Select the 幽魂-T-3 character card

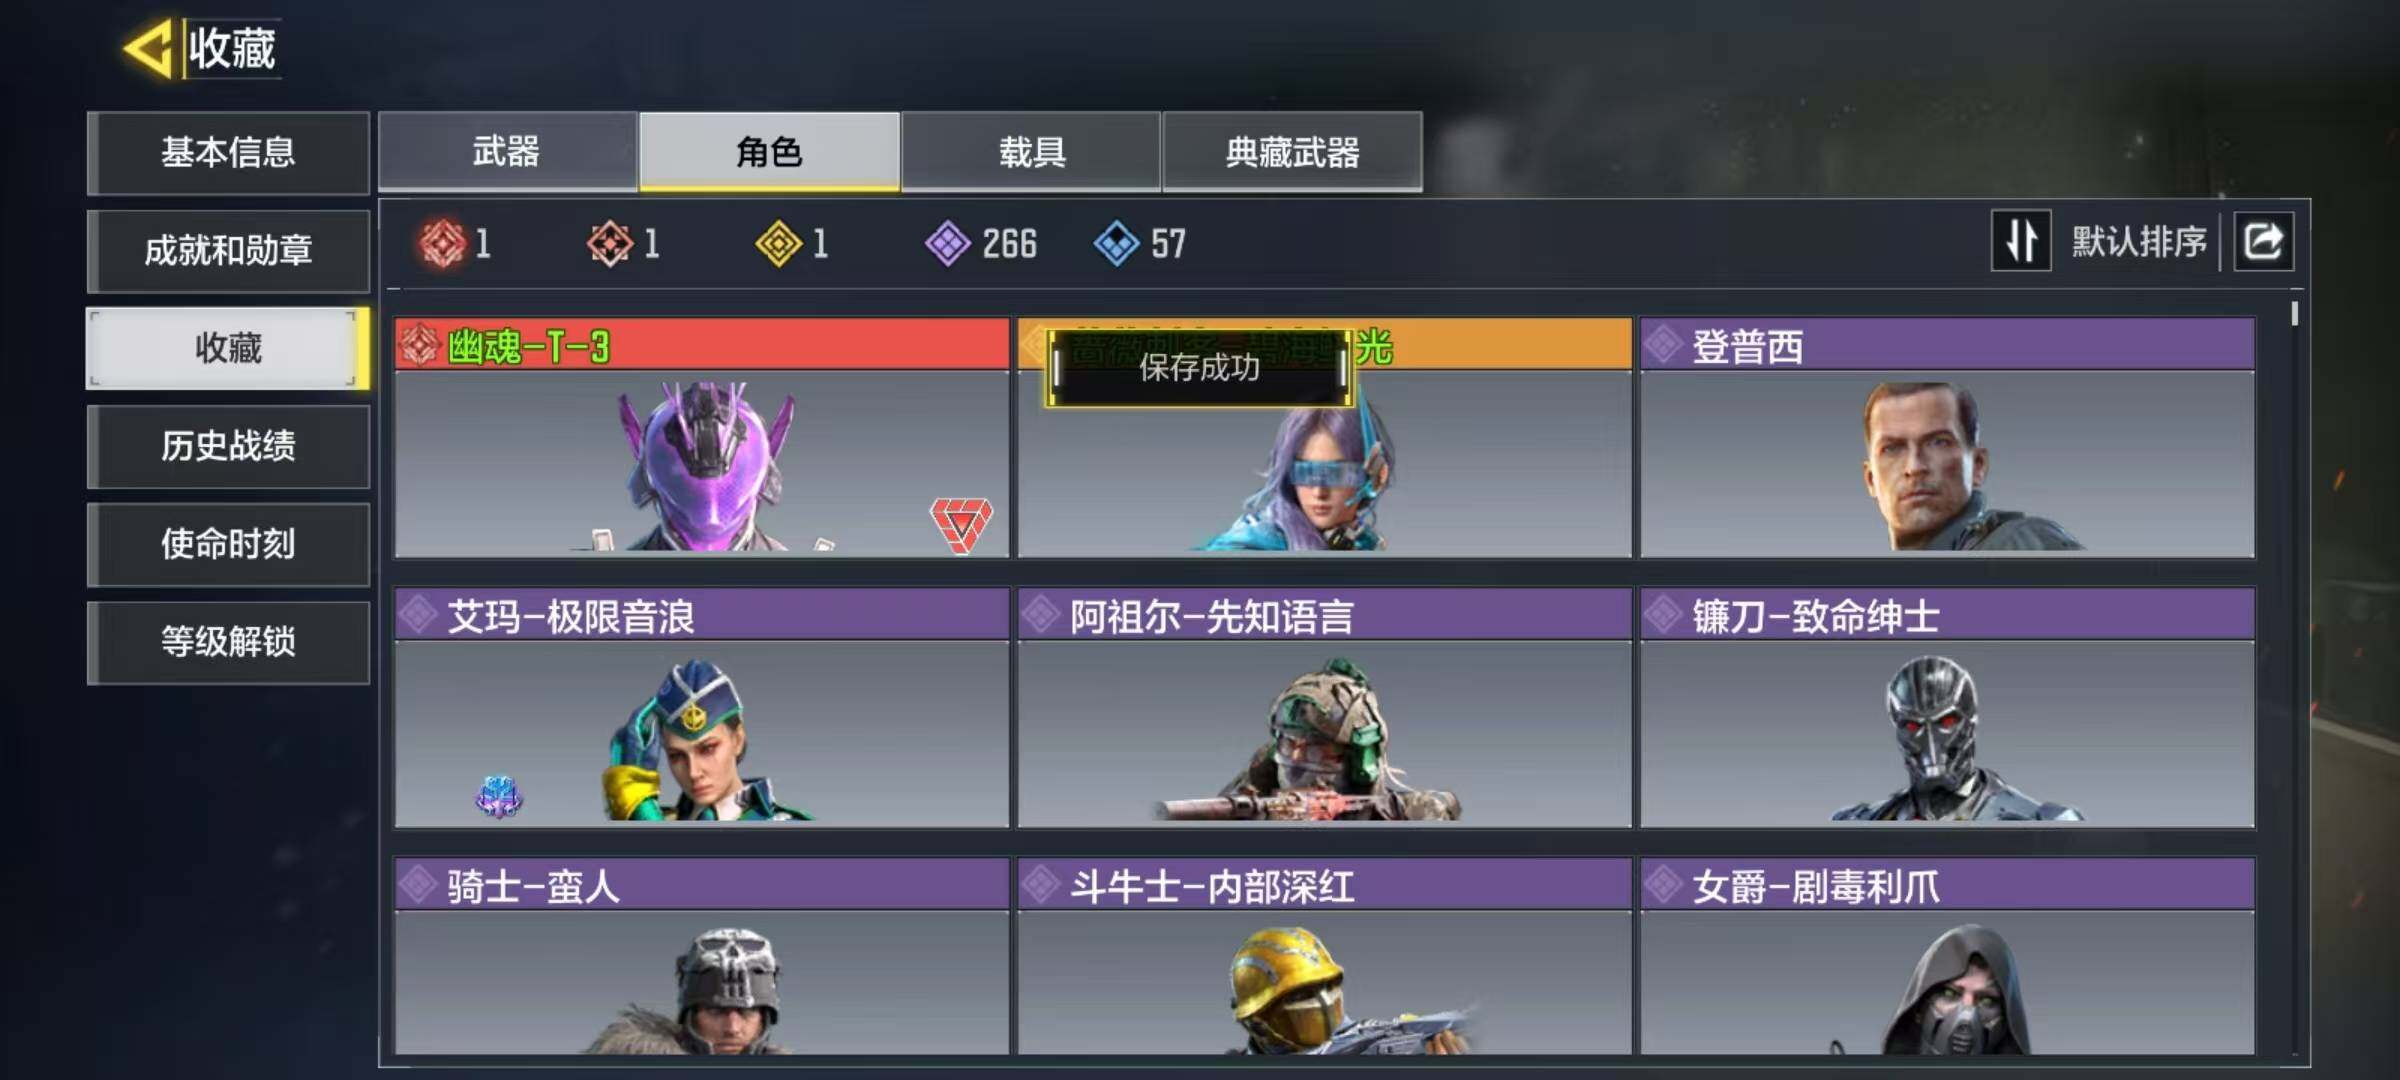click(702, 438)
